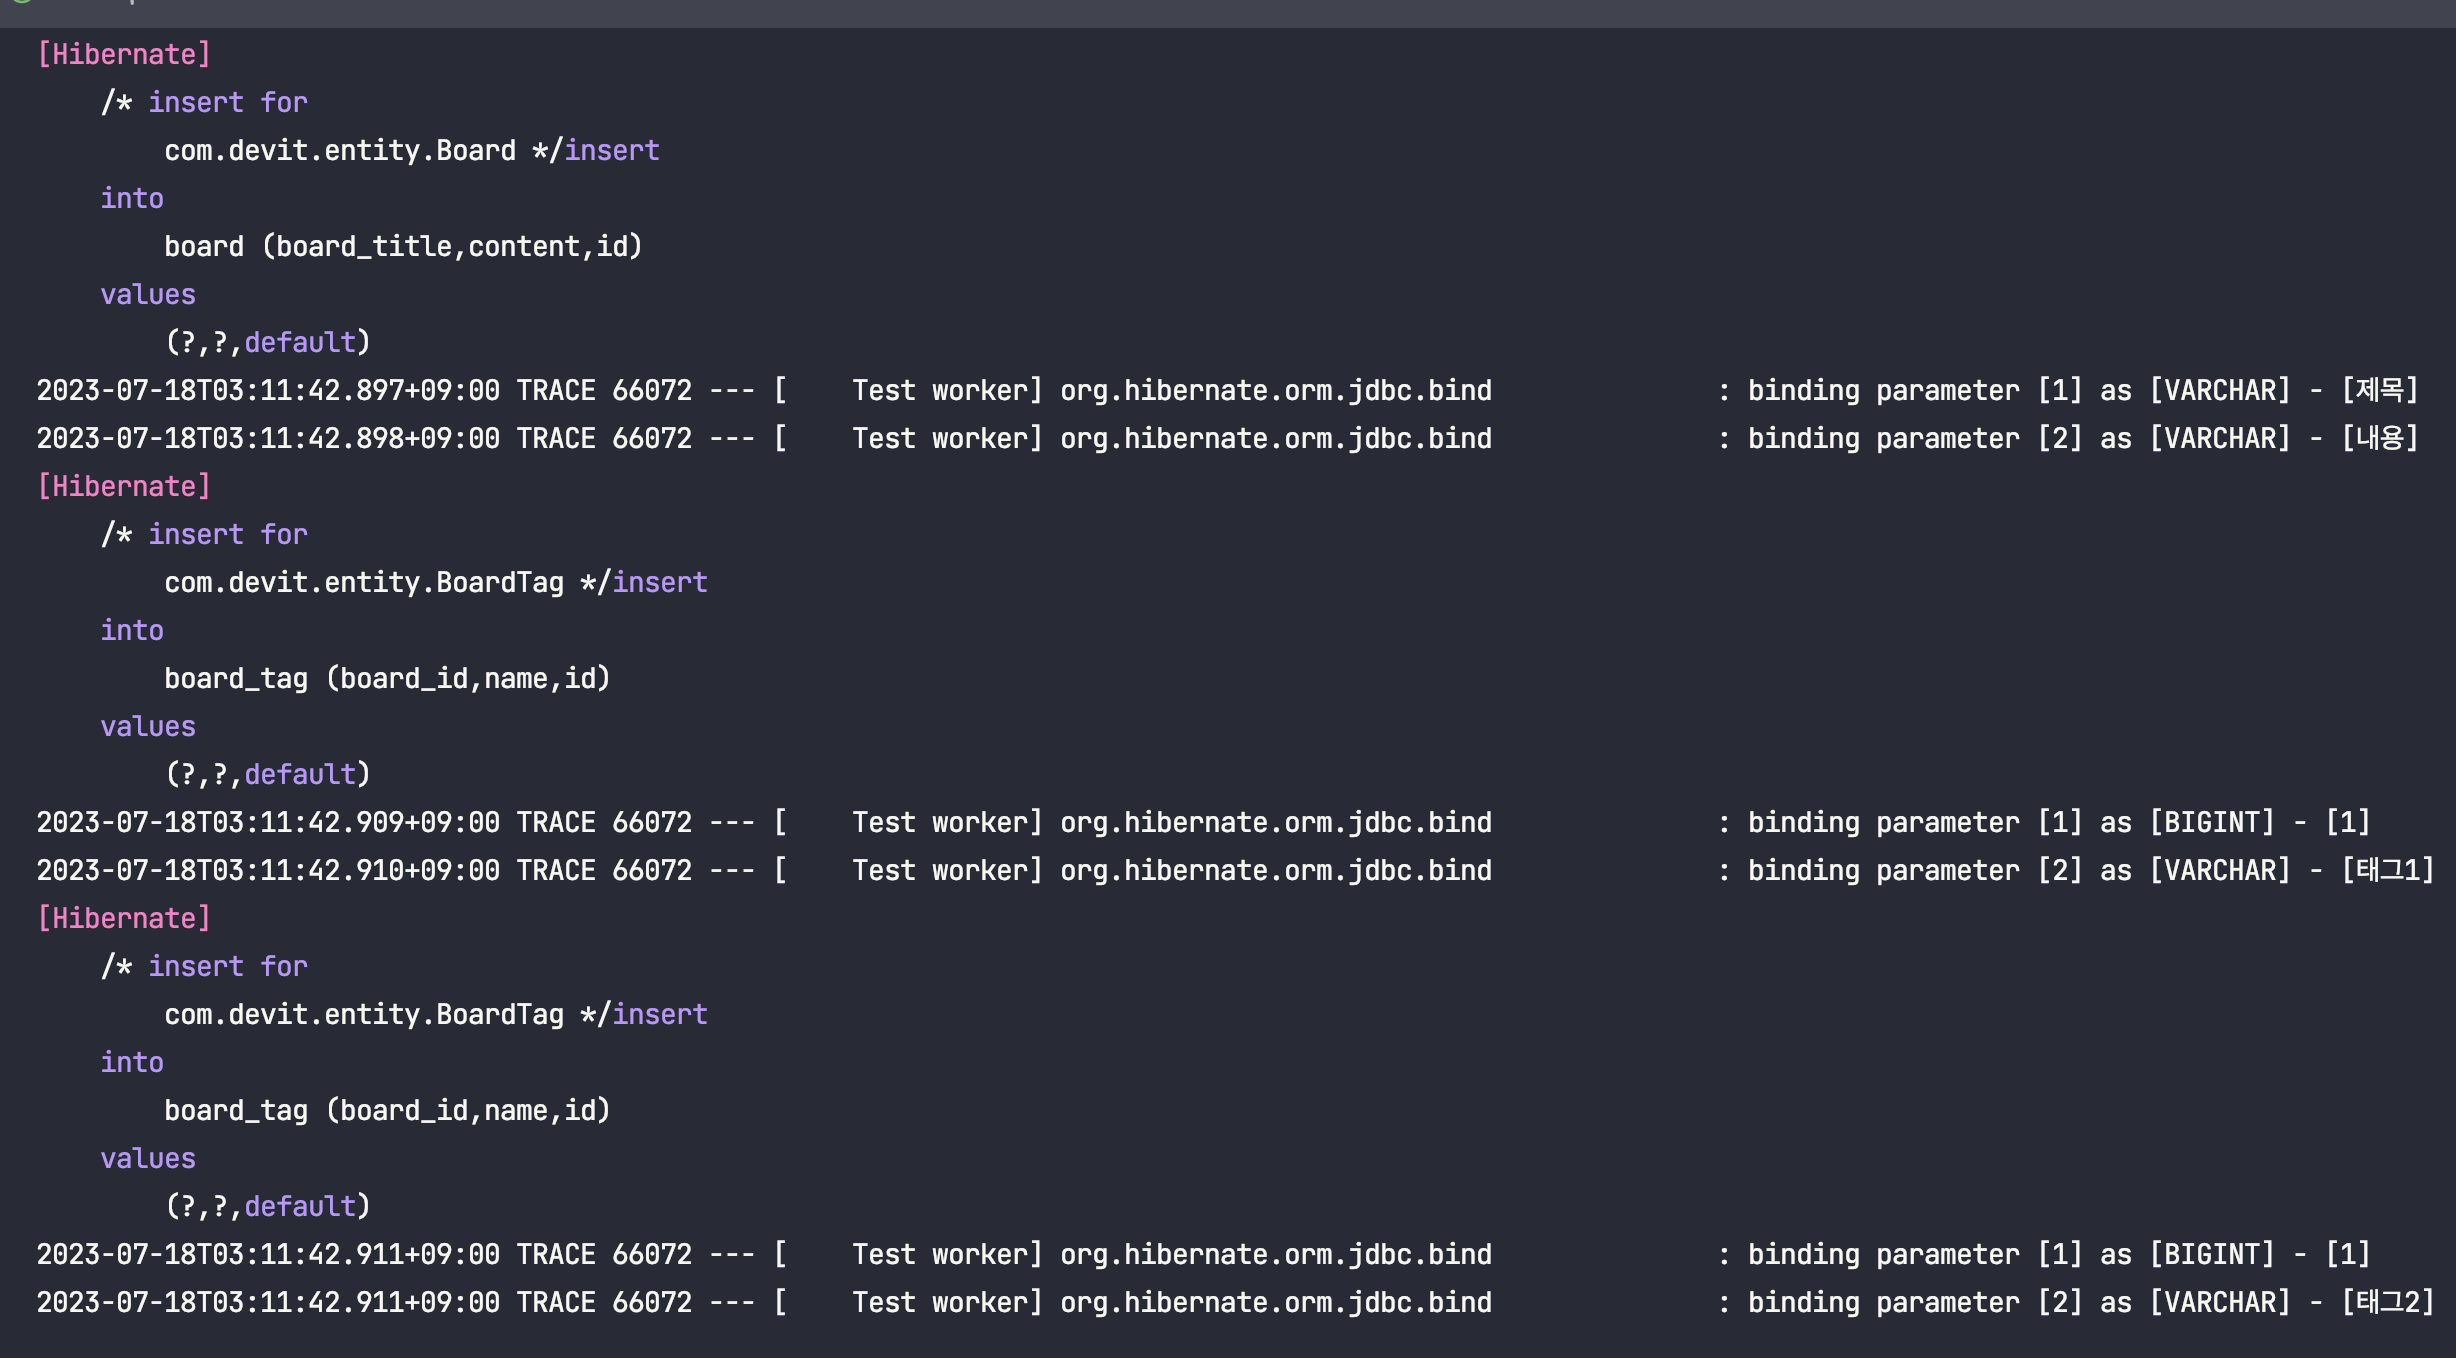Viewport: 2456px width, 1358px height.
Task: Click the first com.devit.entity.BoardTag class name
Action: click(364, 582)
